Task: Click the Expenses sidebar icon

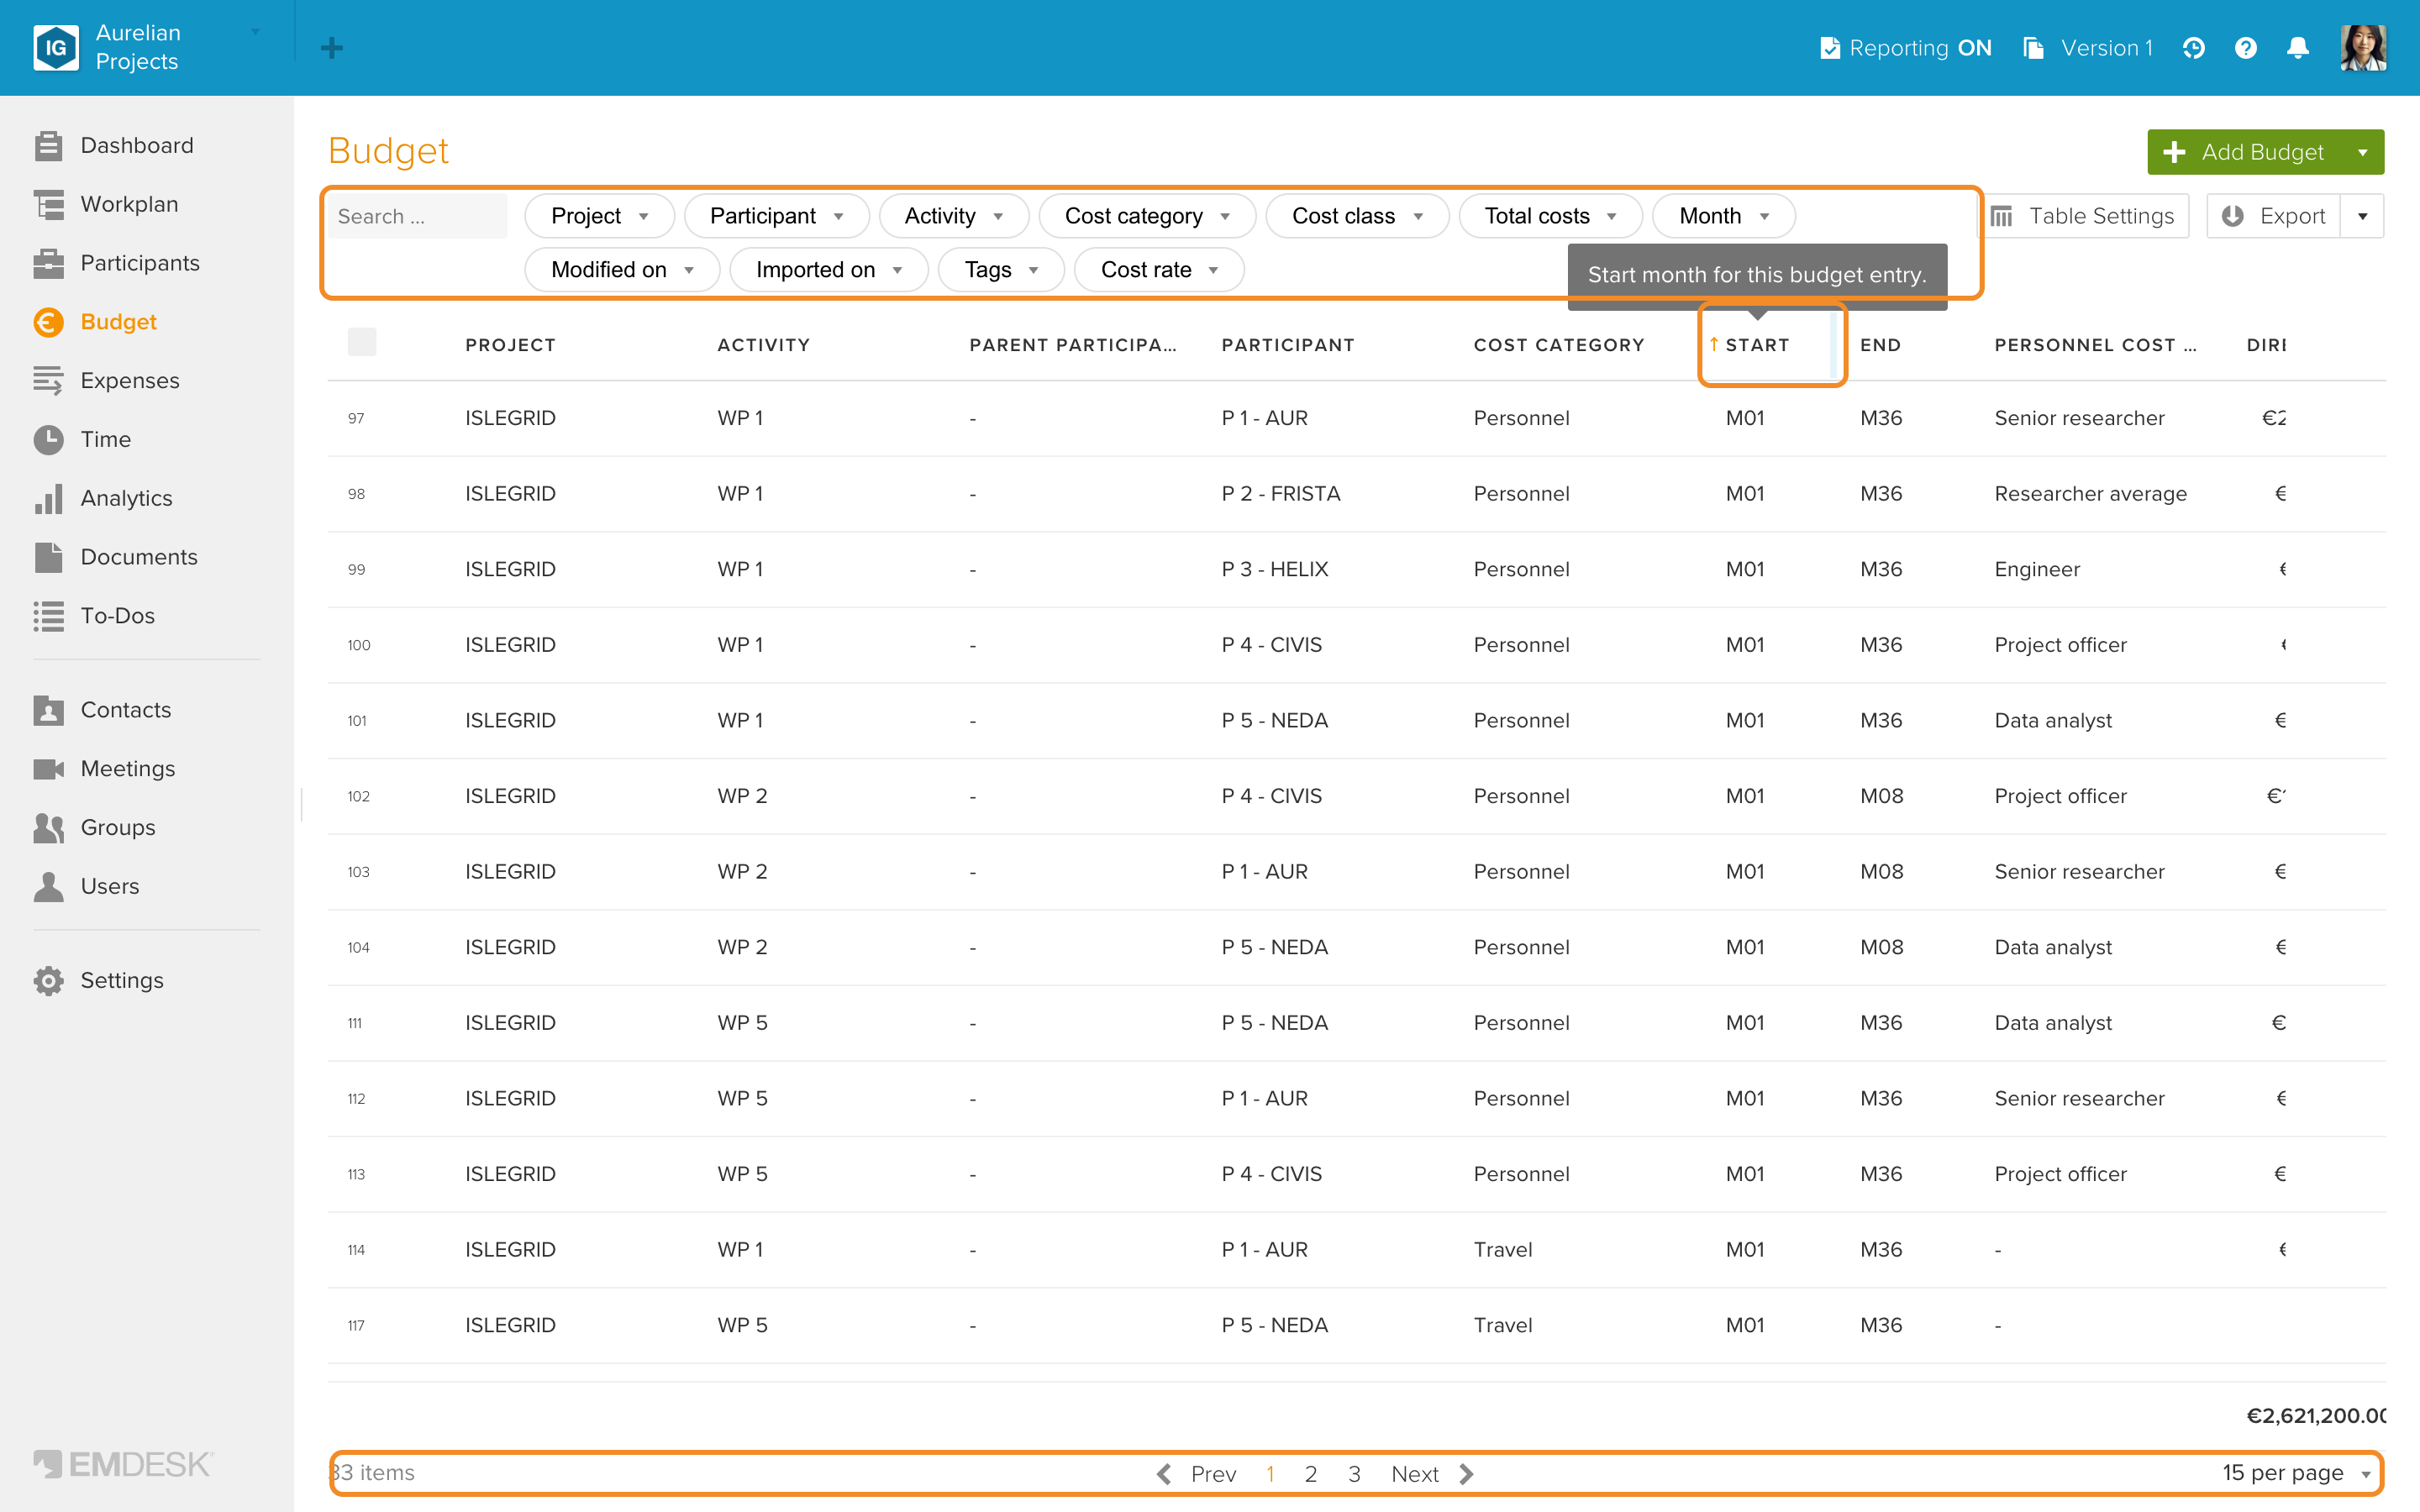Action: click(x=48, y=380)
